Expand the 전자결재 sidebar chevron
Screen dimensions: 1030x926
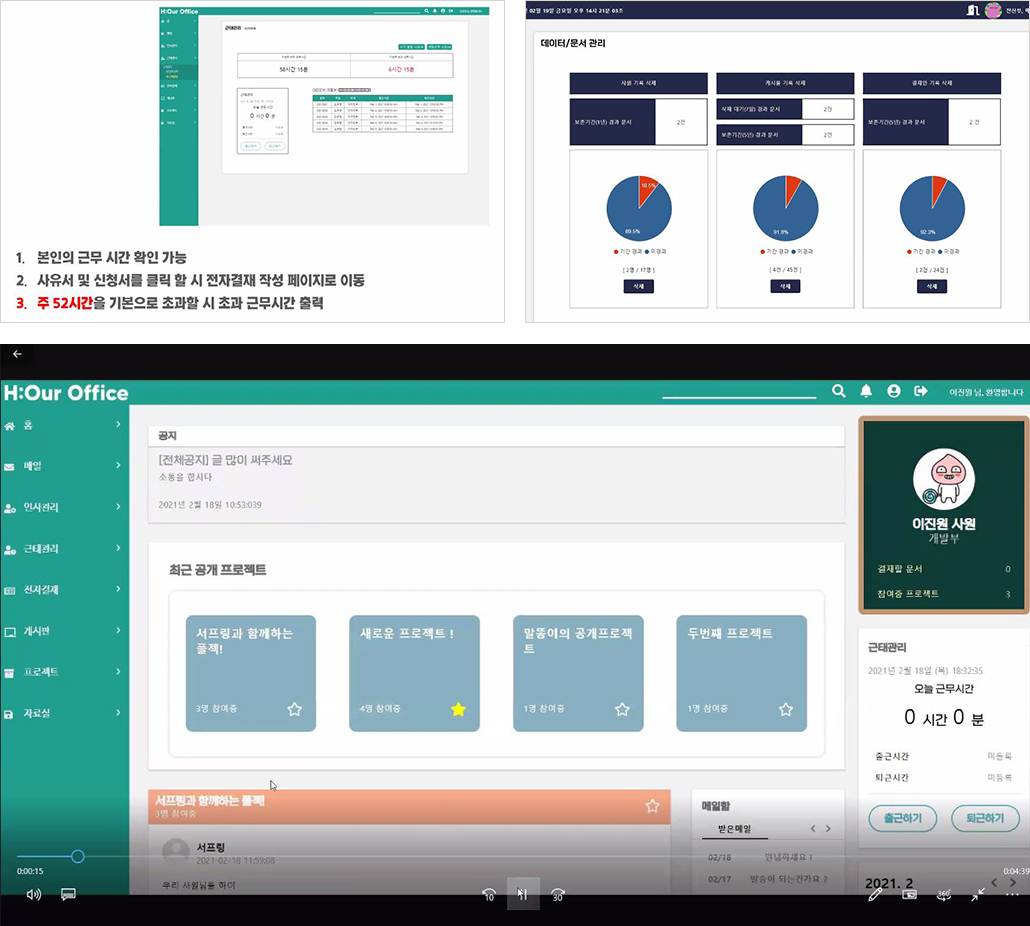(x=118, y=588)
